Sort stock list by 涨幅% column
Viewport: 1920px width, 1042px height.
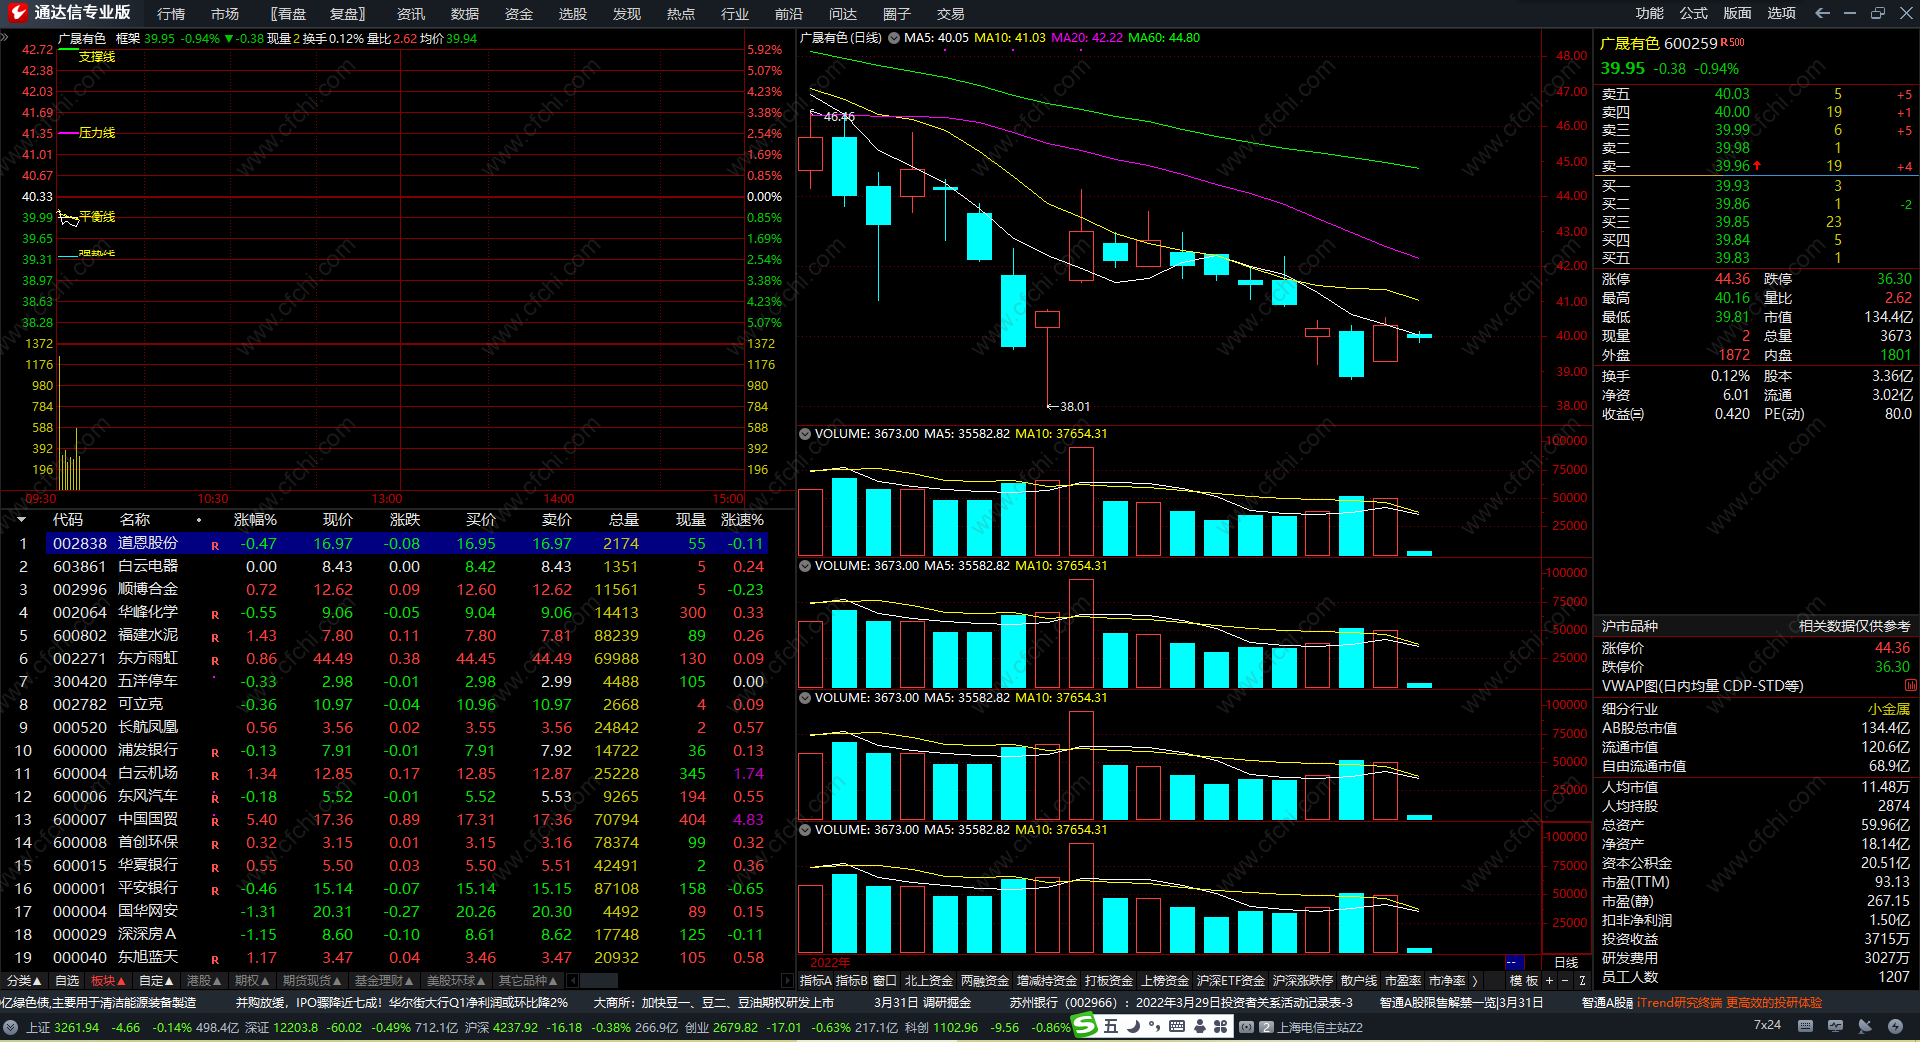255,520
